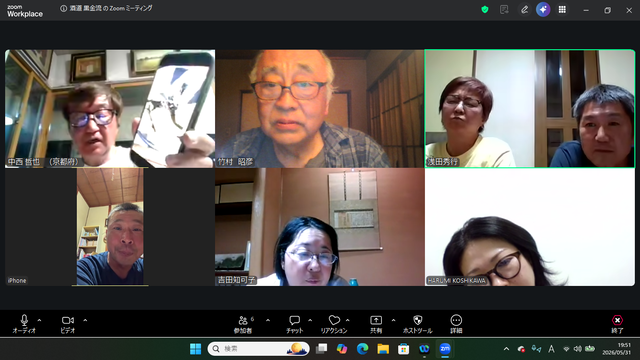Open the volume speaker tray icon
640x360 pixels.
(x=578, y=349)
